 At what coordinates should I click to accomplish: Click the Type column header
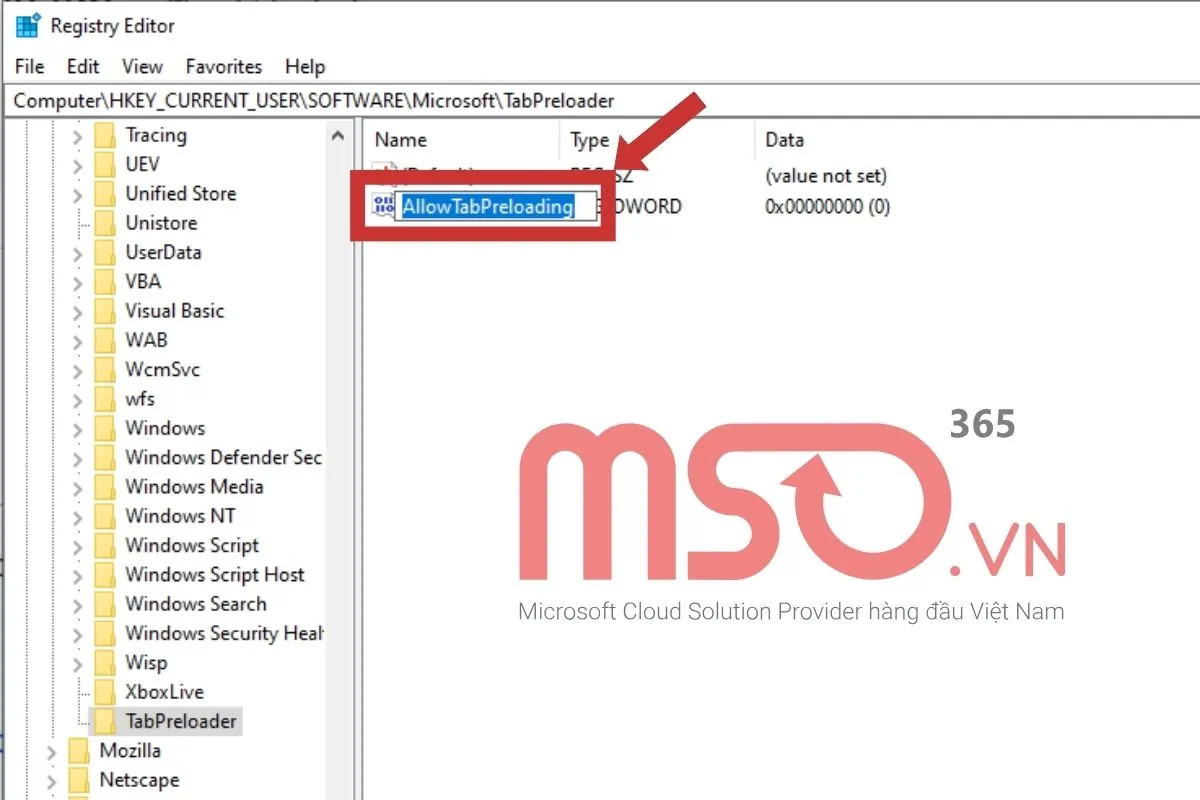coord(589,139)
